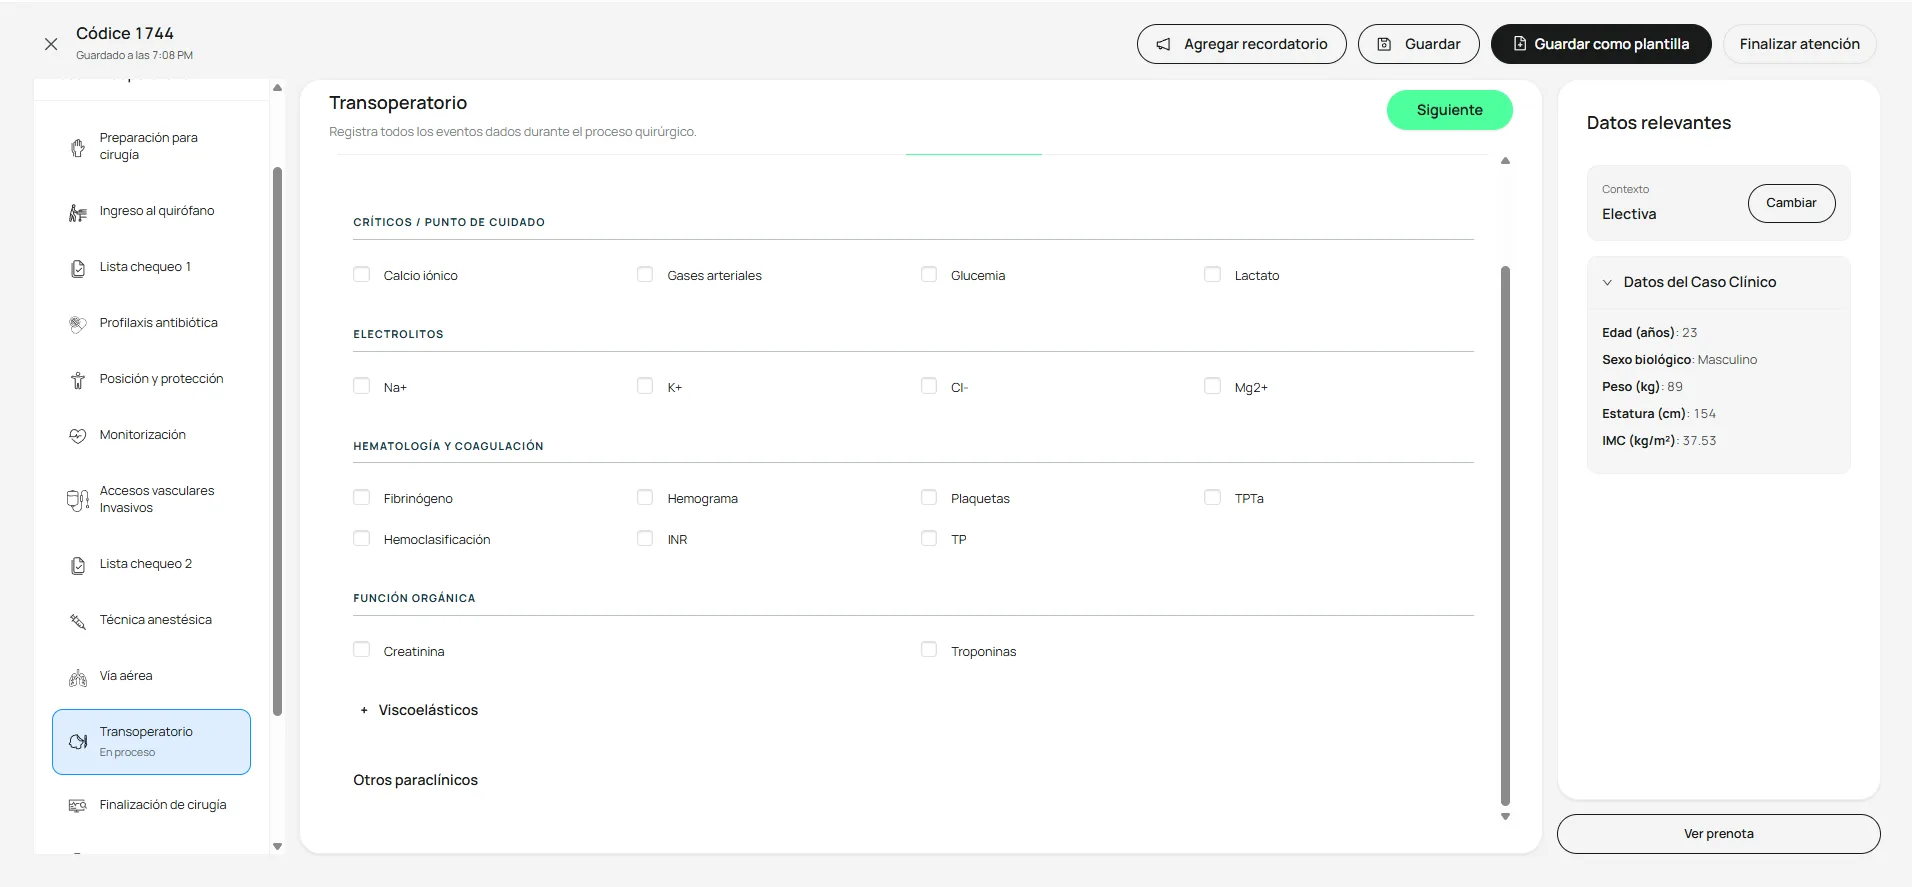Image resolution: width=1912 pixels, height=887 pixels.
Task: Click Guardar como plantilla button
Action: point(1601,44)
